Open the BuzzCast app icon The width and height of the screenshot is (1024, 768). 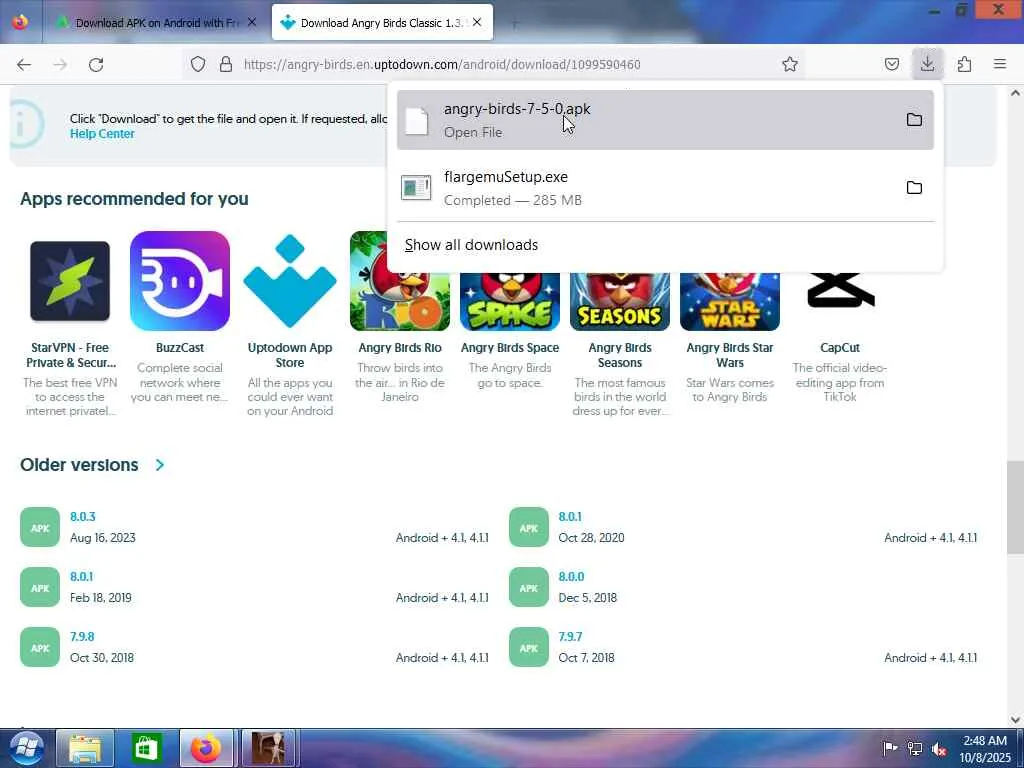coord(180,281)
